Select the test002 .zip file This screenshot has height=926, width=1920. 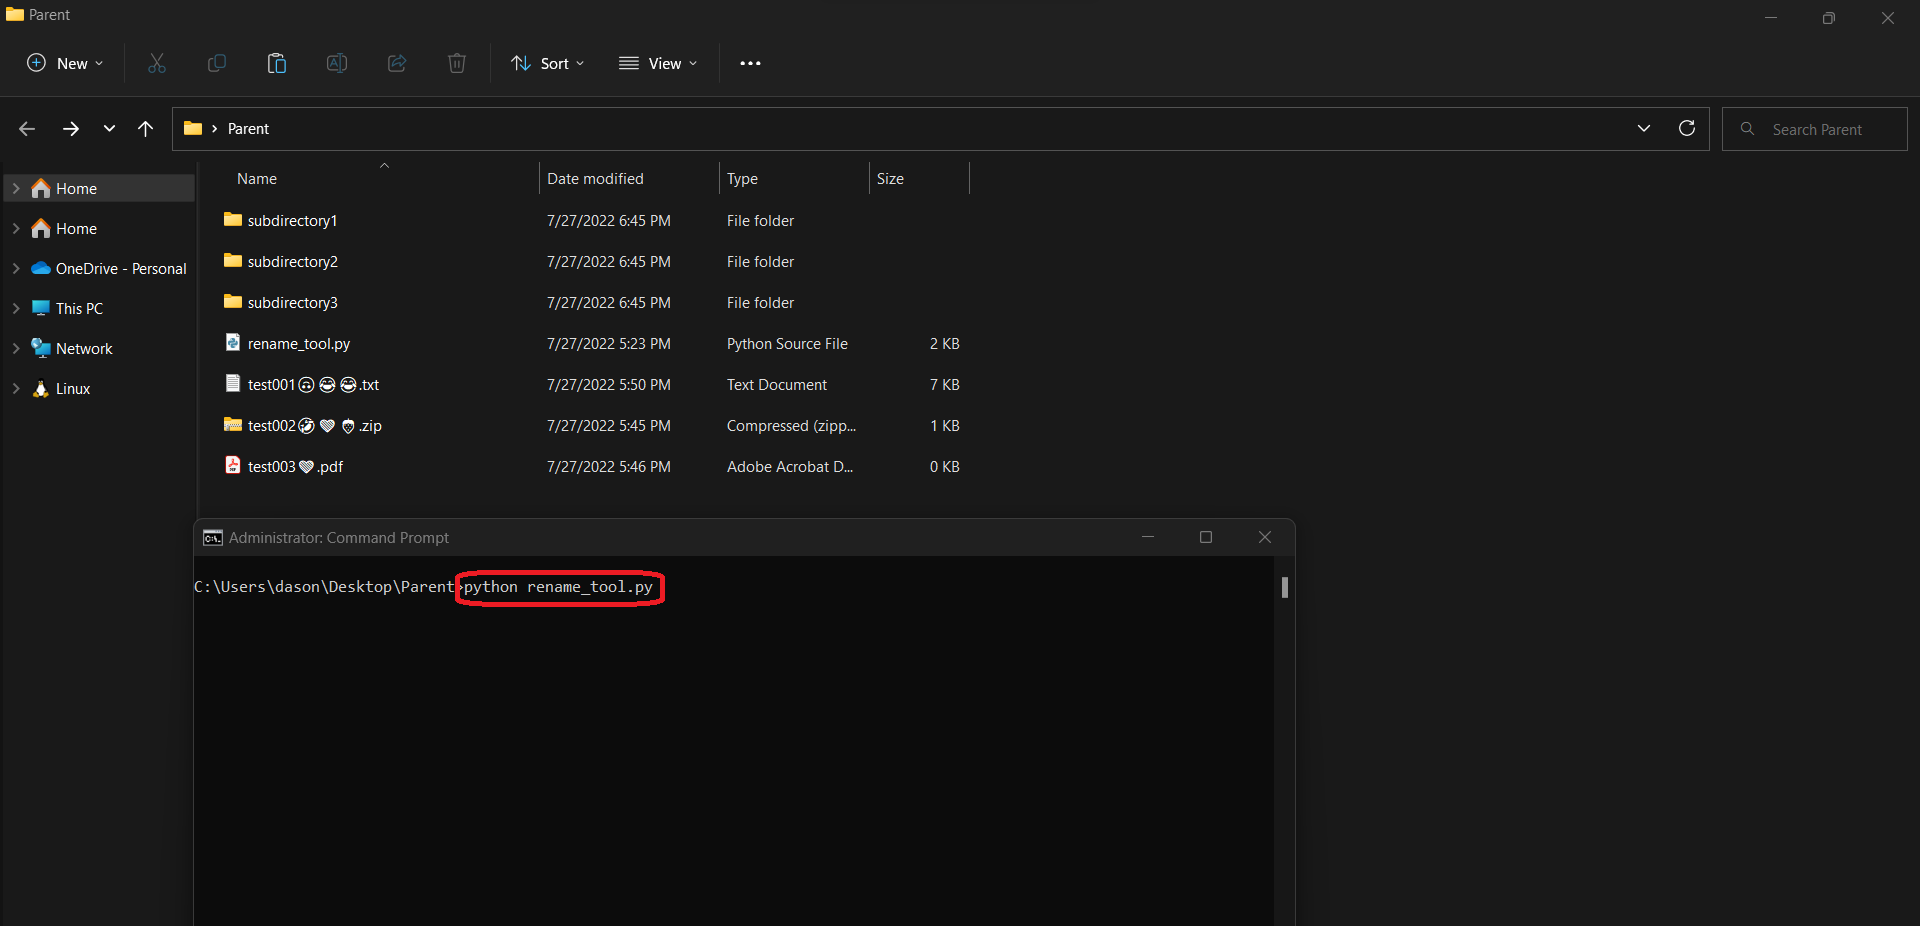click(314, 425)
